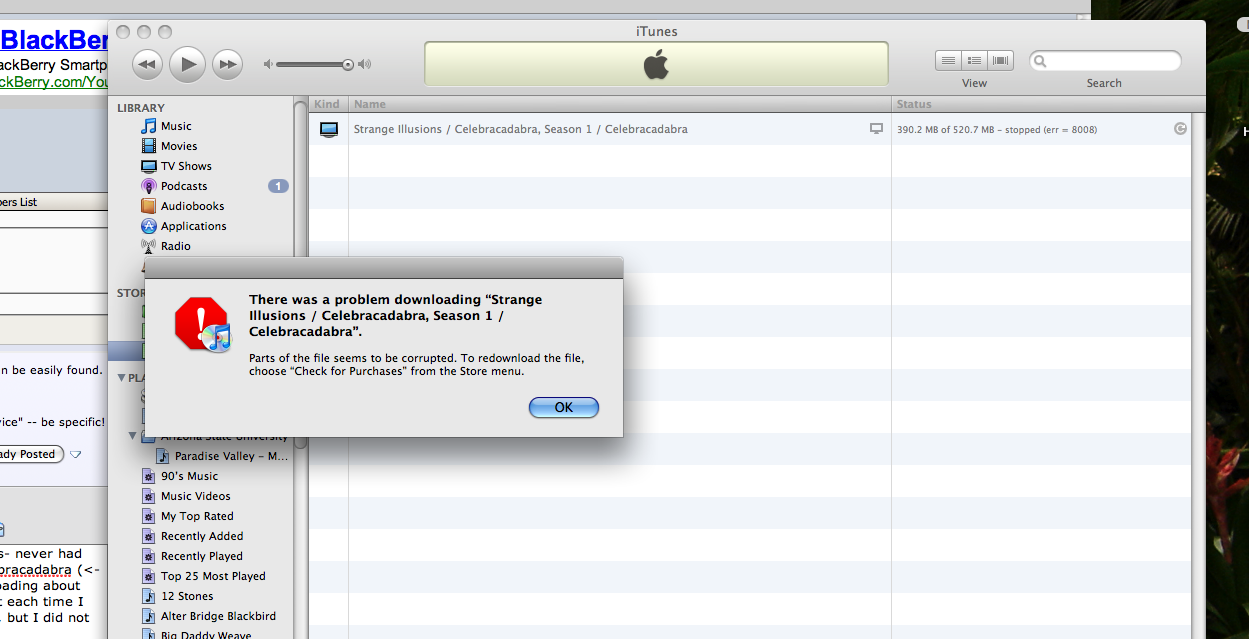Click the note icon beside Alter Bridge Blackbird
Image resolution: width=1249 pixels, height=639 pixels.
coord(149,616)
